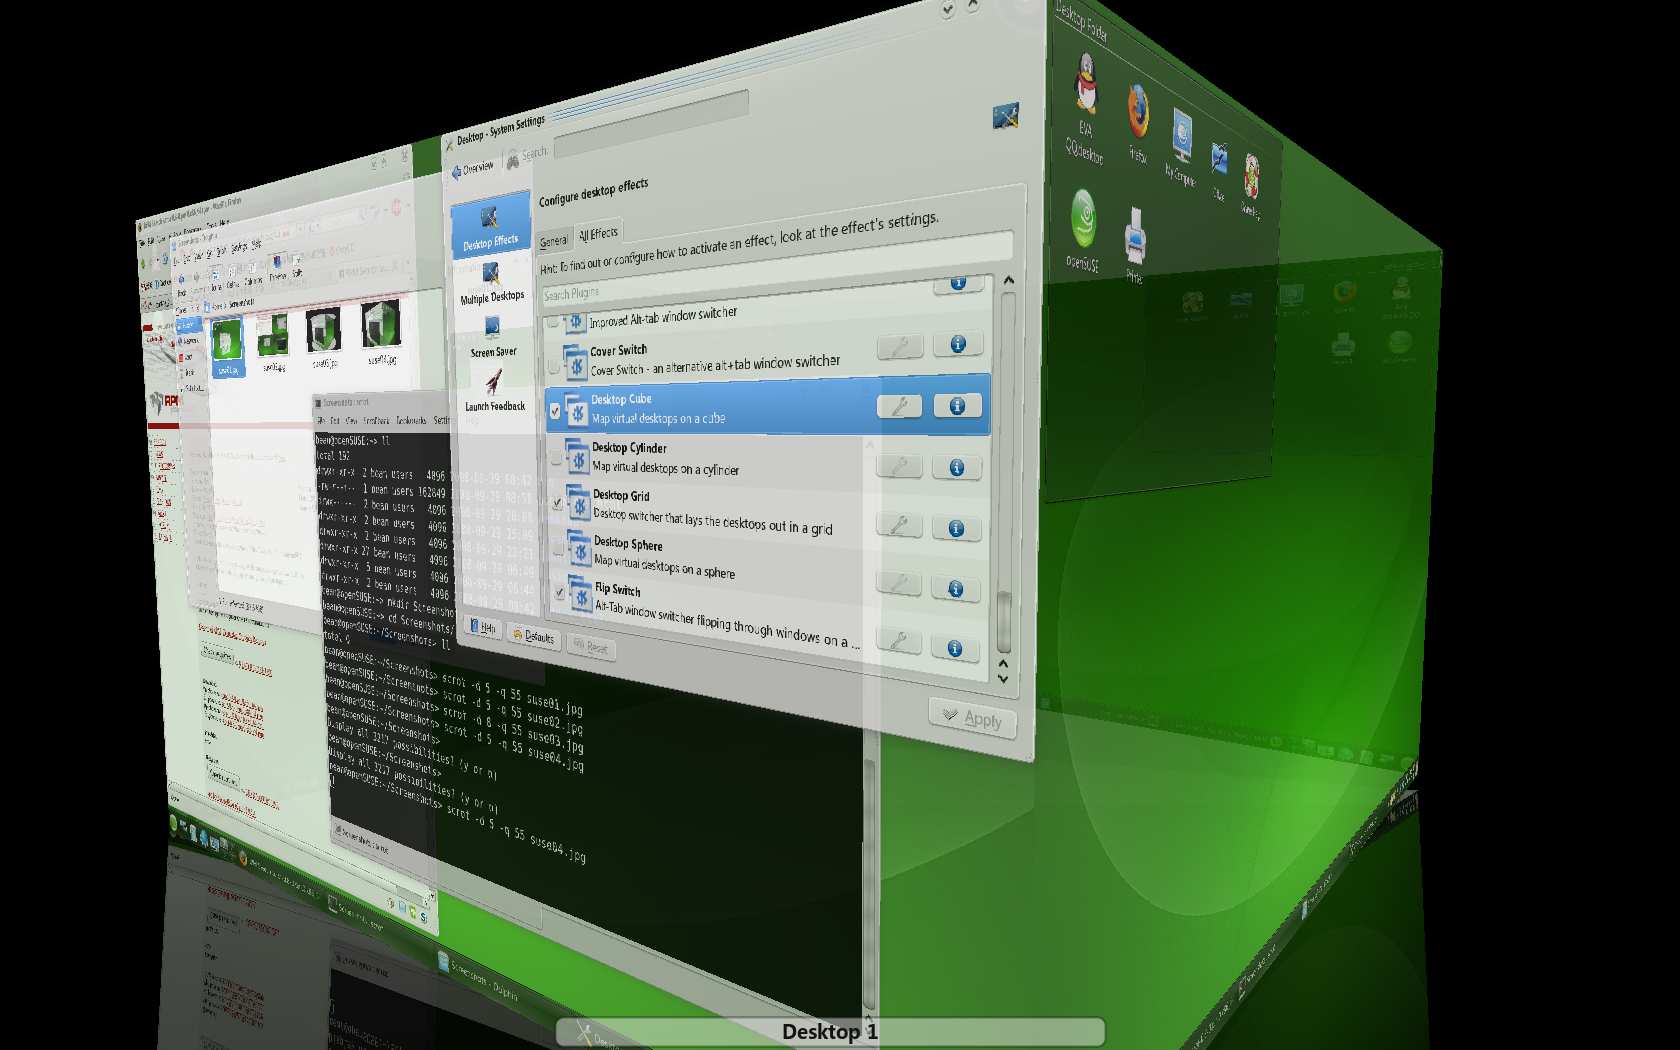The image size is (1680, 1050).
Task: Show info about Cover Switch effect
Action: coord(957,344)
